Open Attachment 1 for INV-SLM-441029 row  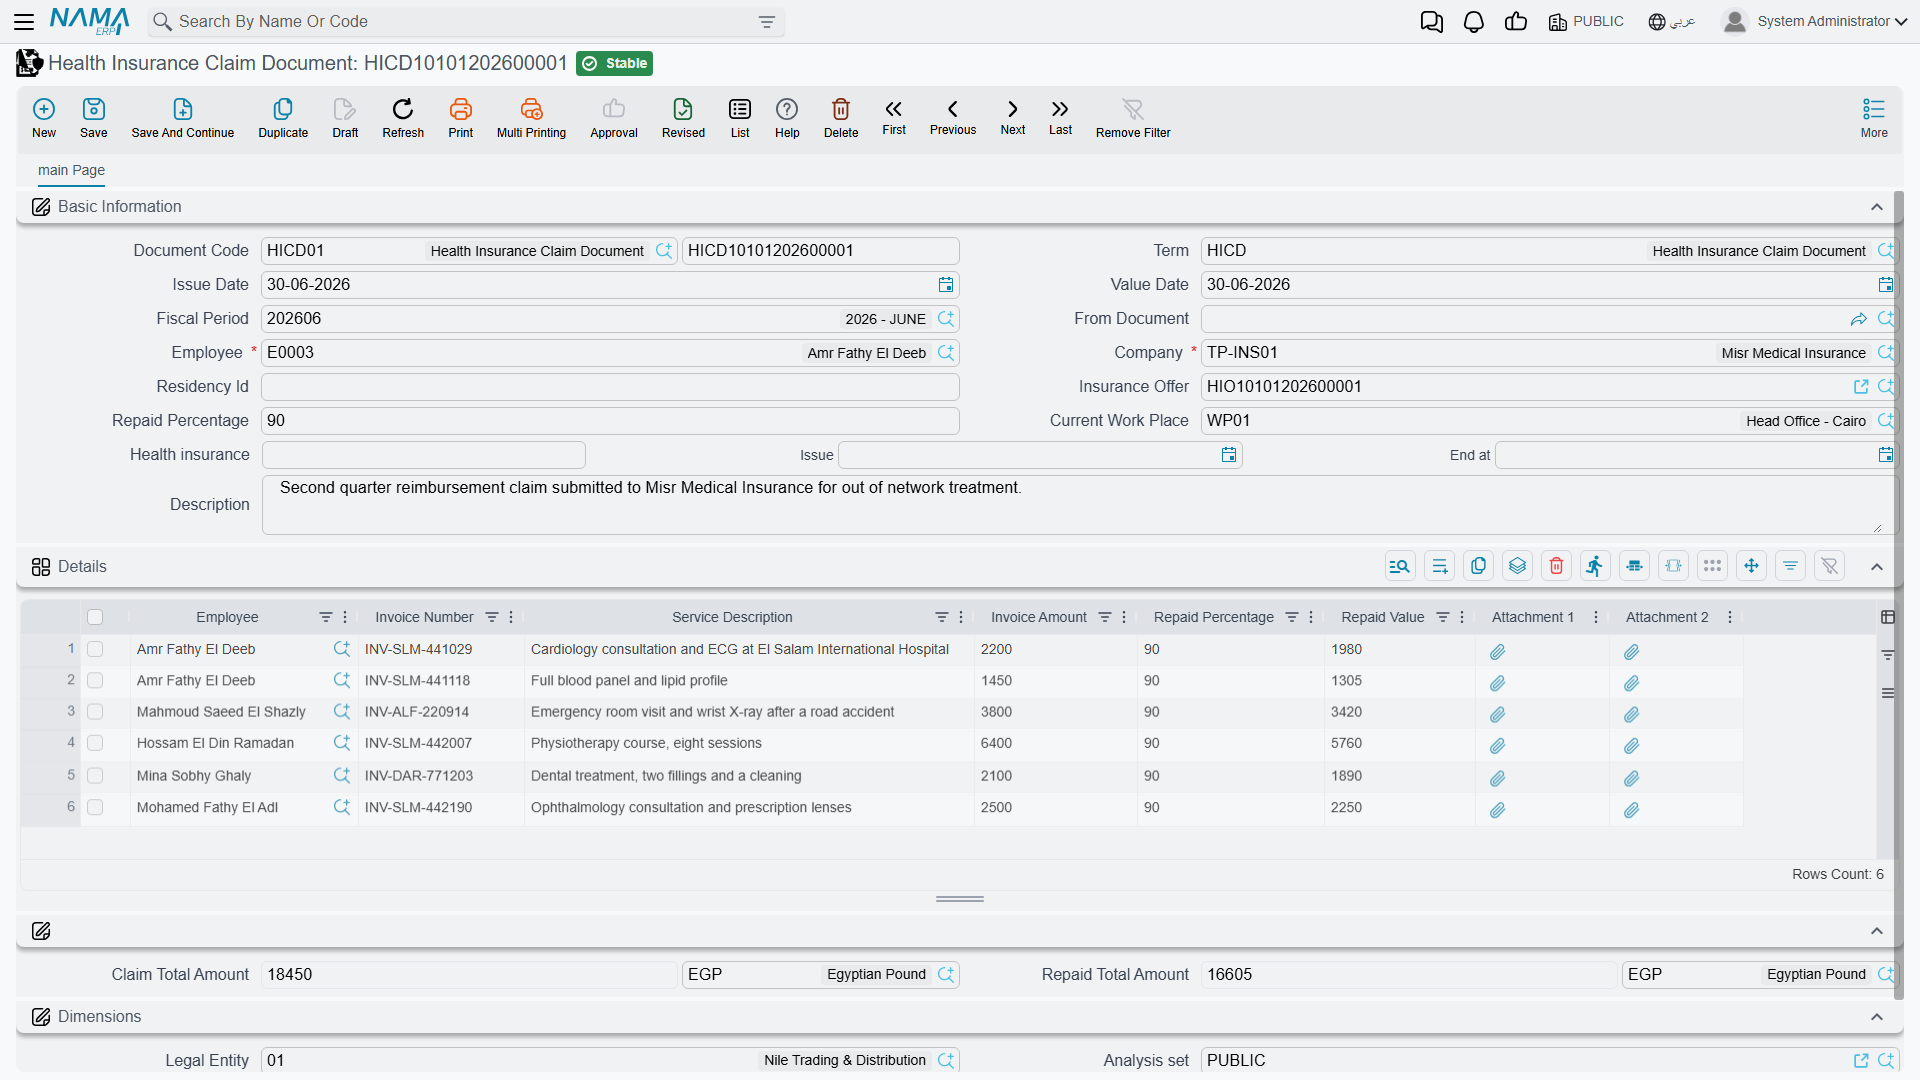(1497, 652)
